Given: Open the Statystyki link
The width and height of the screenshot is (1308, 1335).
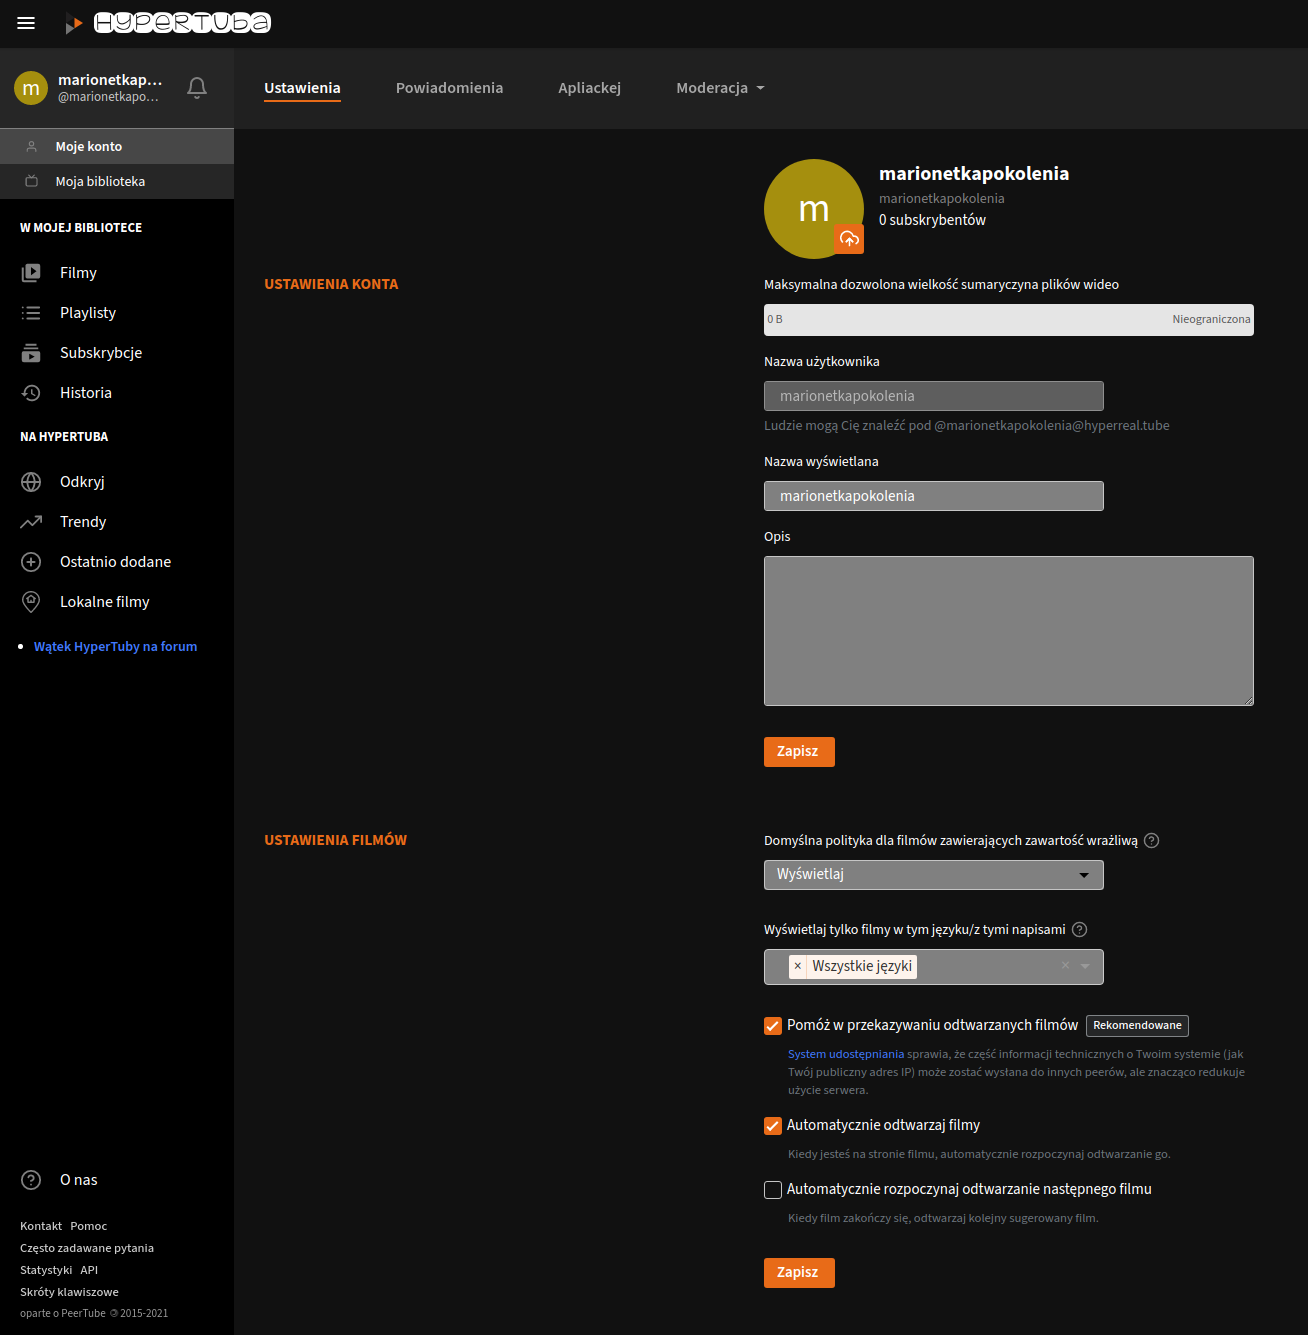Looking at the screenshot, I should tap(46, 1270).
